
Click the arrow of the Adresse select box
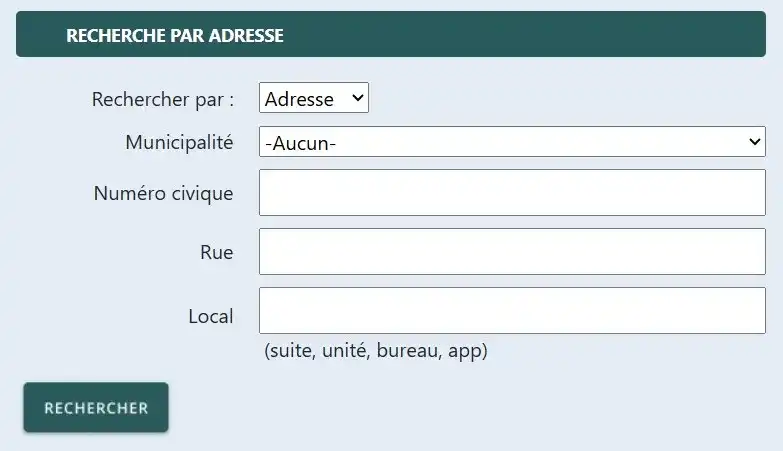pos(357,99)
